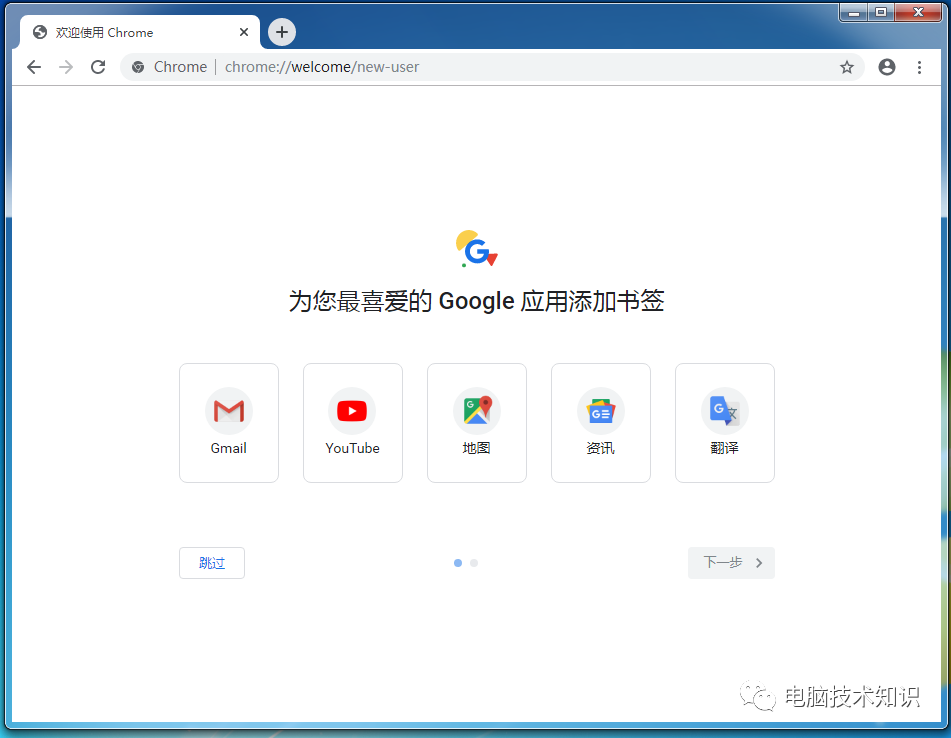The width and height of the screenshot is (951, 738).
Task: Click the back navigation arrow
Action: pyautogui.click(x=34, y=67)
